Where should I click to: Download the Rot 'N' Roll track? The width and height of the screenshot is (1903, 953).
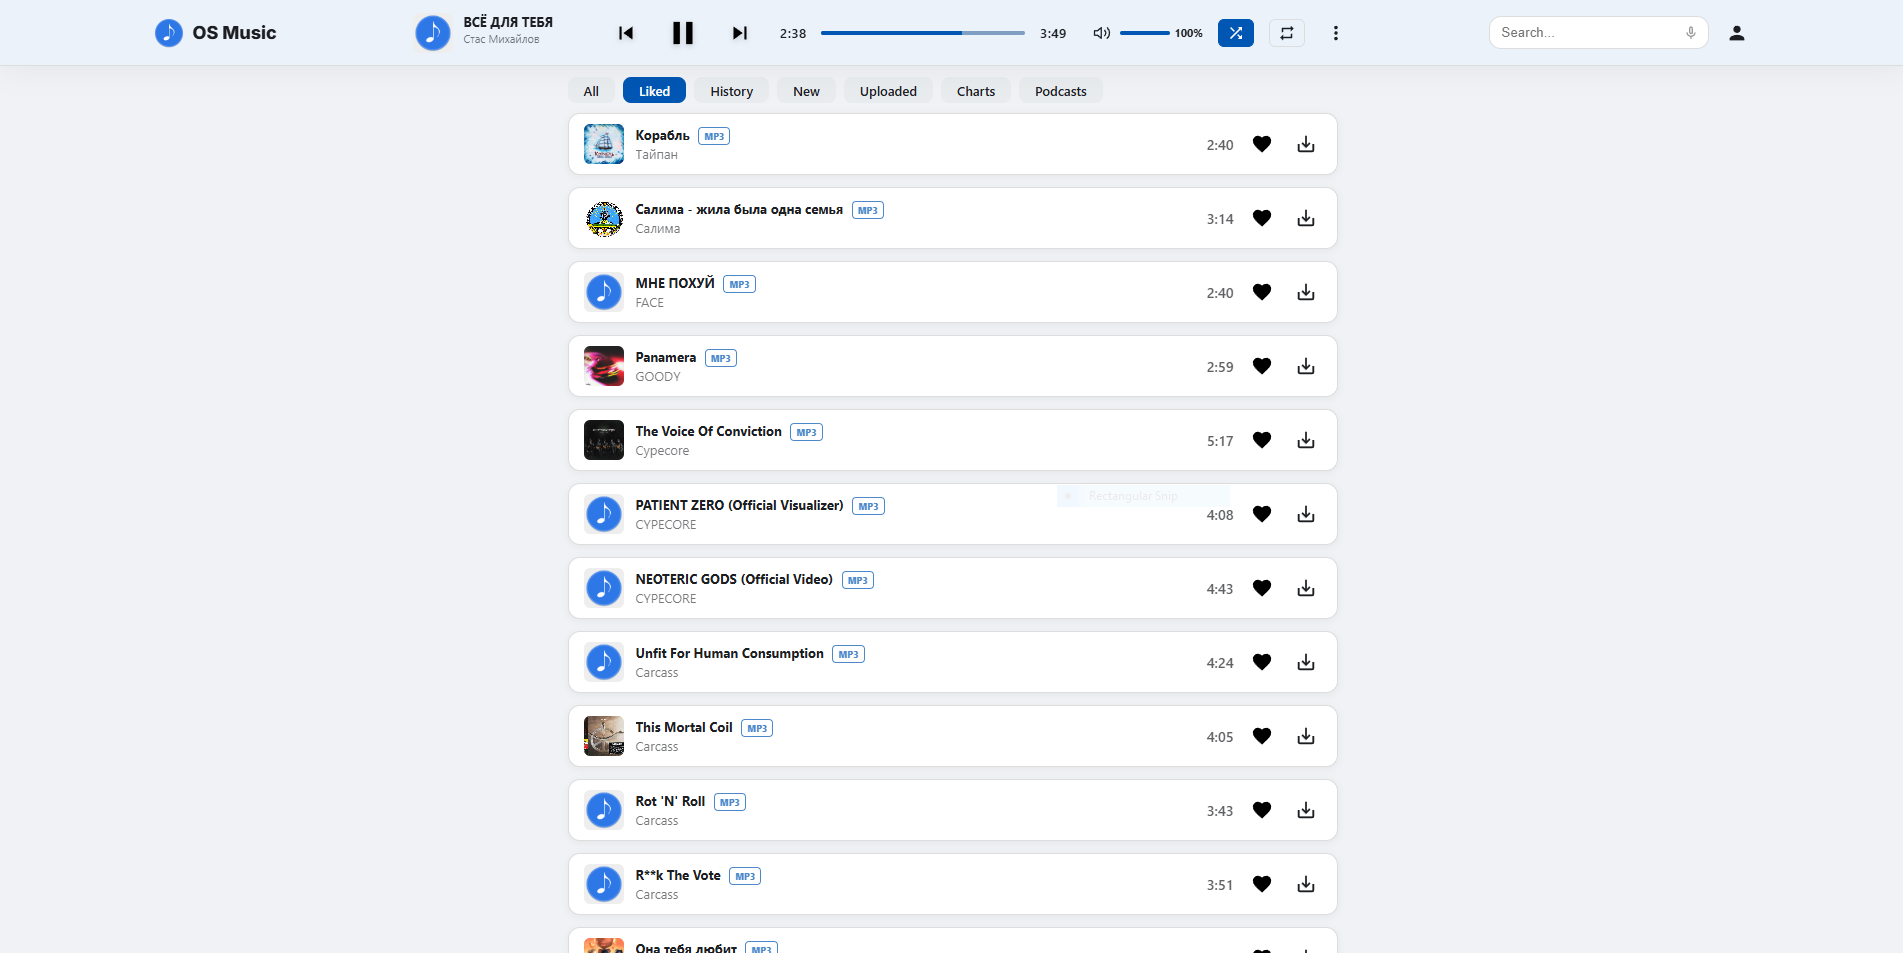coord(1306,810)
